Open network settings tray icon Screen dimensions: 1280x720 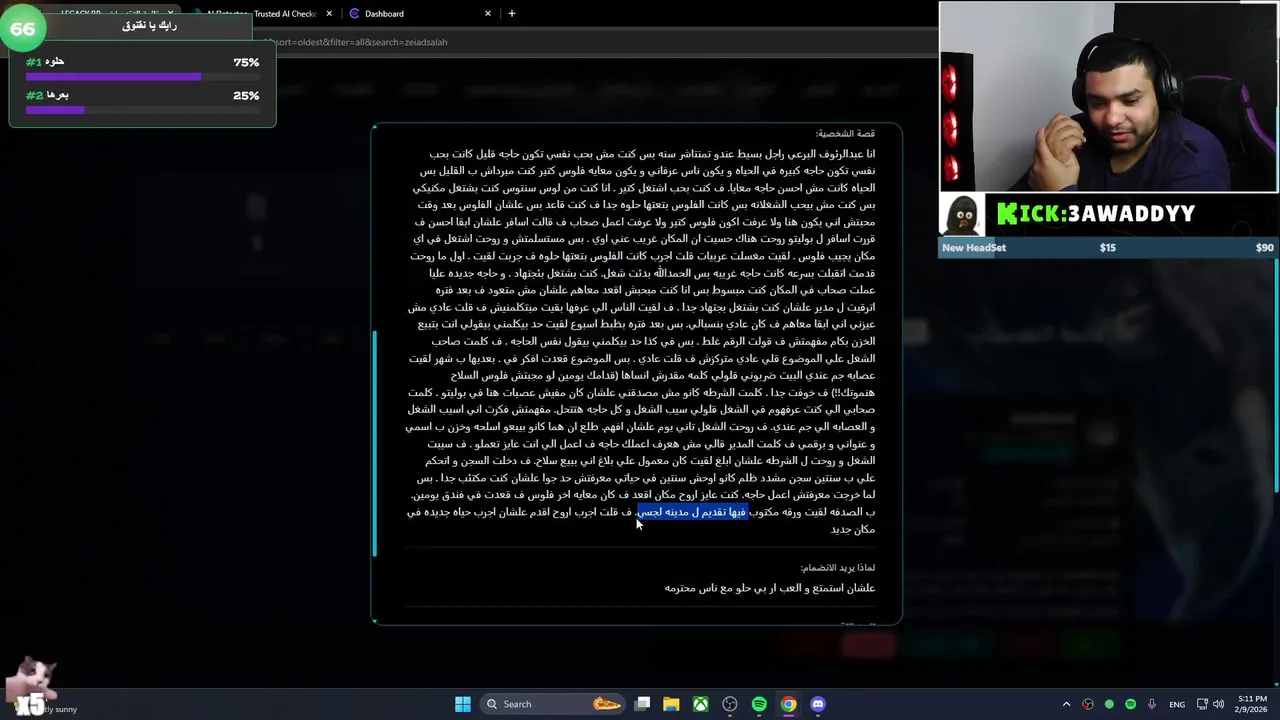pyautogui.click(x=1204, y=704)
